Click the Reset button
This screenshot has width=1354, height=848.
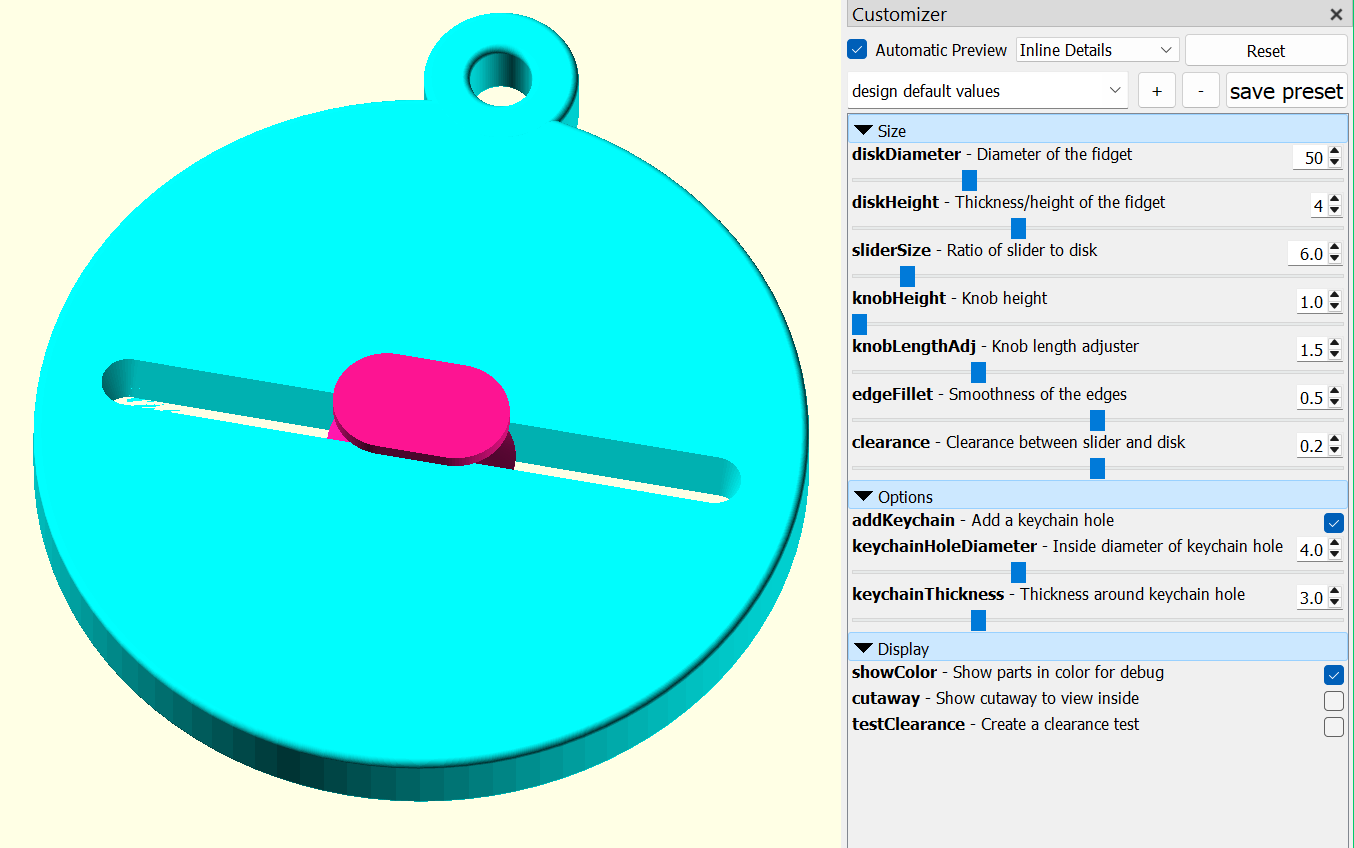point(1266,51)
